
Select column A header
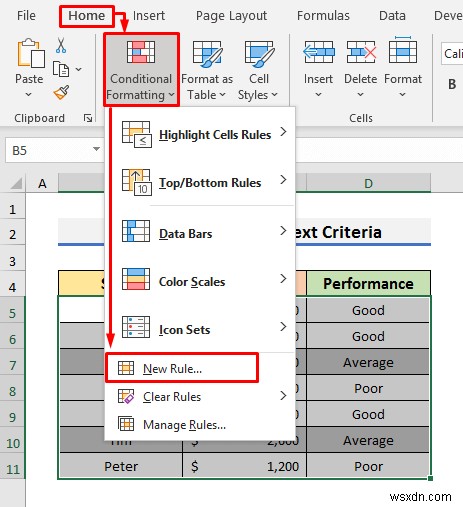pyautogui.click(x=42, y=183)
